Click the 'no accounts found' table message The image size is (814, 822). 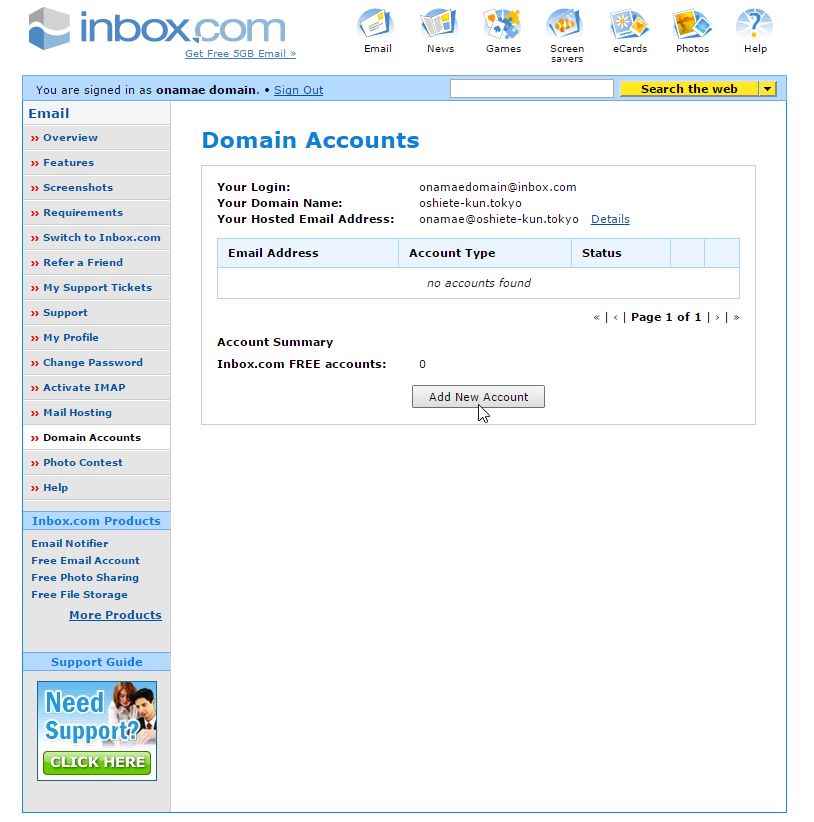point(478,283)
